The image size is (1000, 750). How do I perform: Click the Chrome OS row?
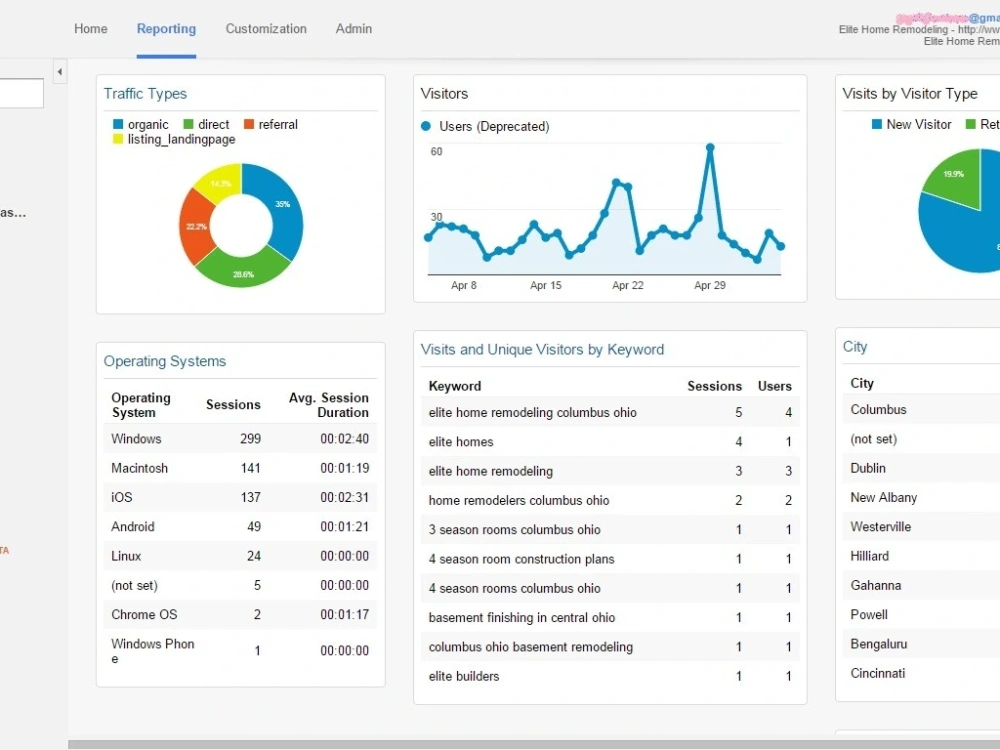tap(240, 615)
